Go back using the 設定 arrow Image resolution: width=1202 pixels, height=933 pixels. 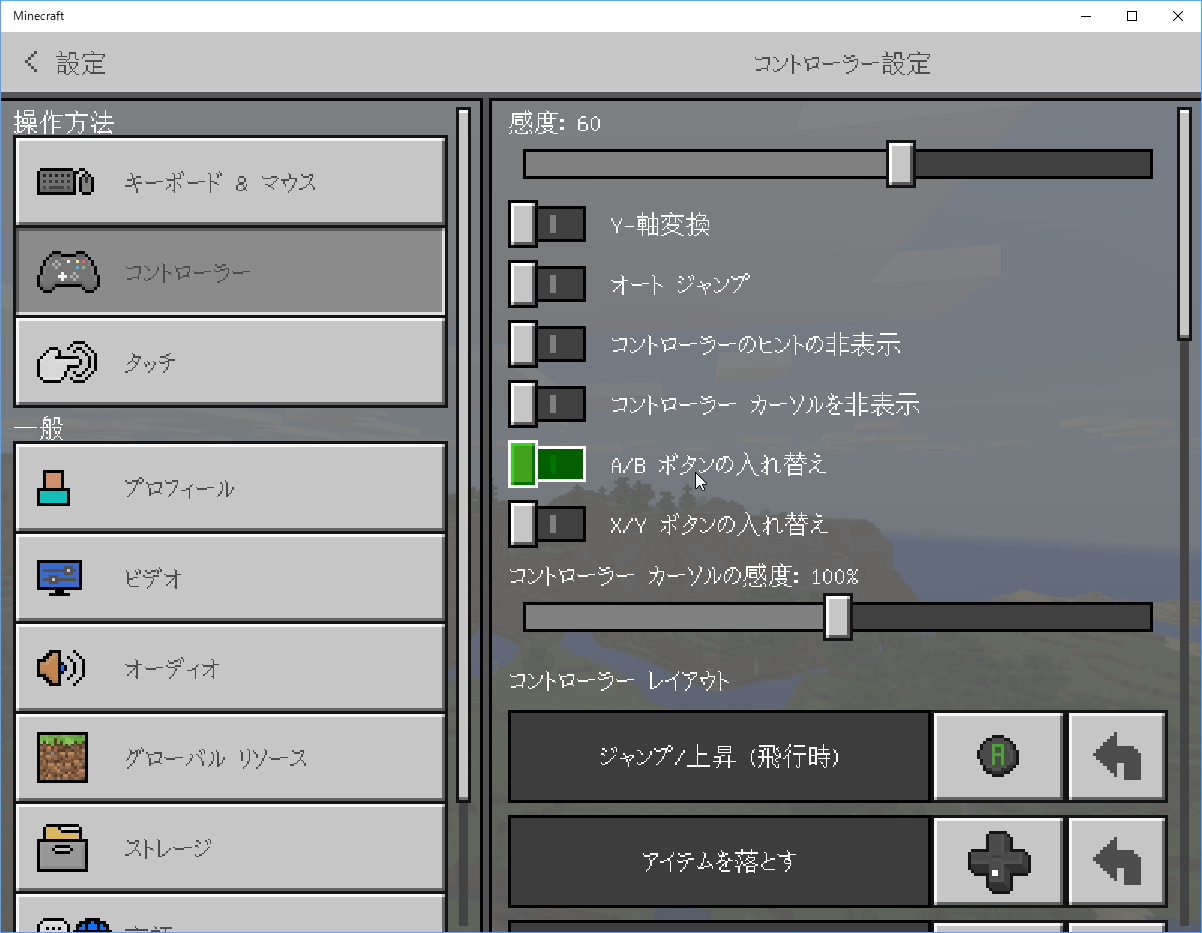(32, 63)
